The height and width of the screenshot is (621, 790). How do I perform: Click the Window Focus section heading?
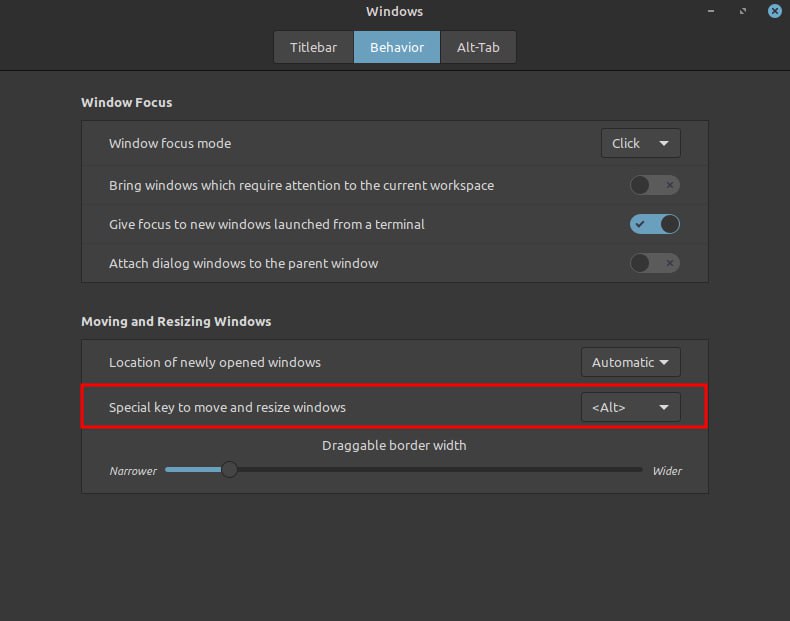[x=127, y=102]
